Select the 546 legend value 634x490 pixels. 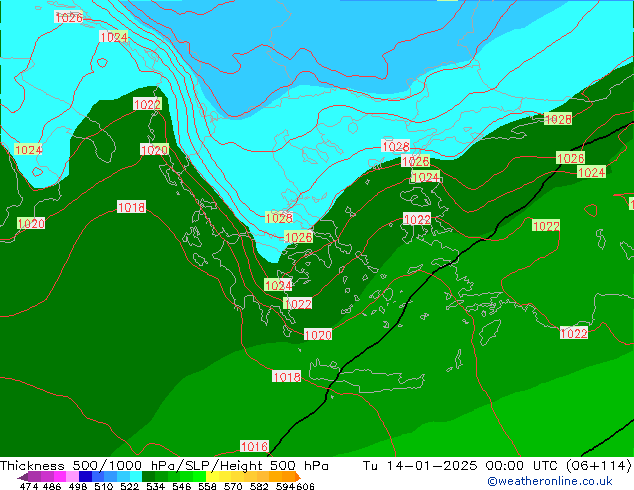(x=182, y=486)
